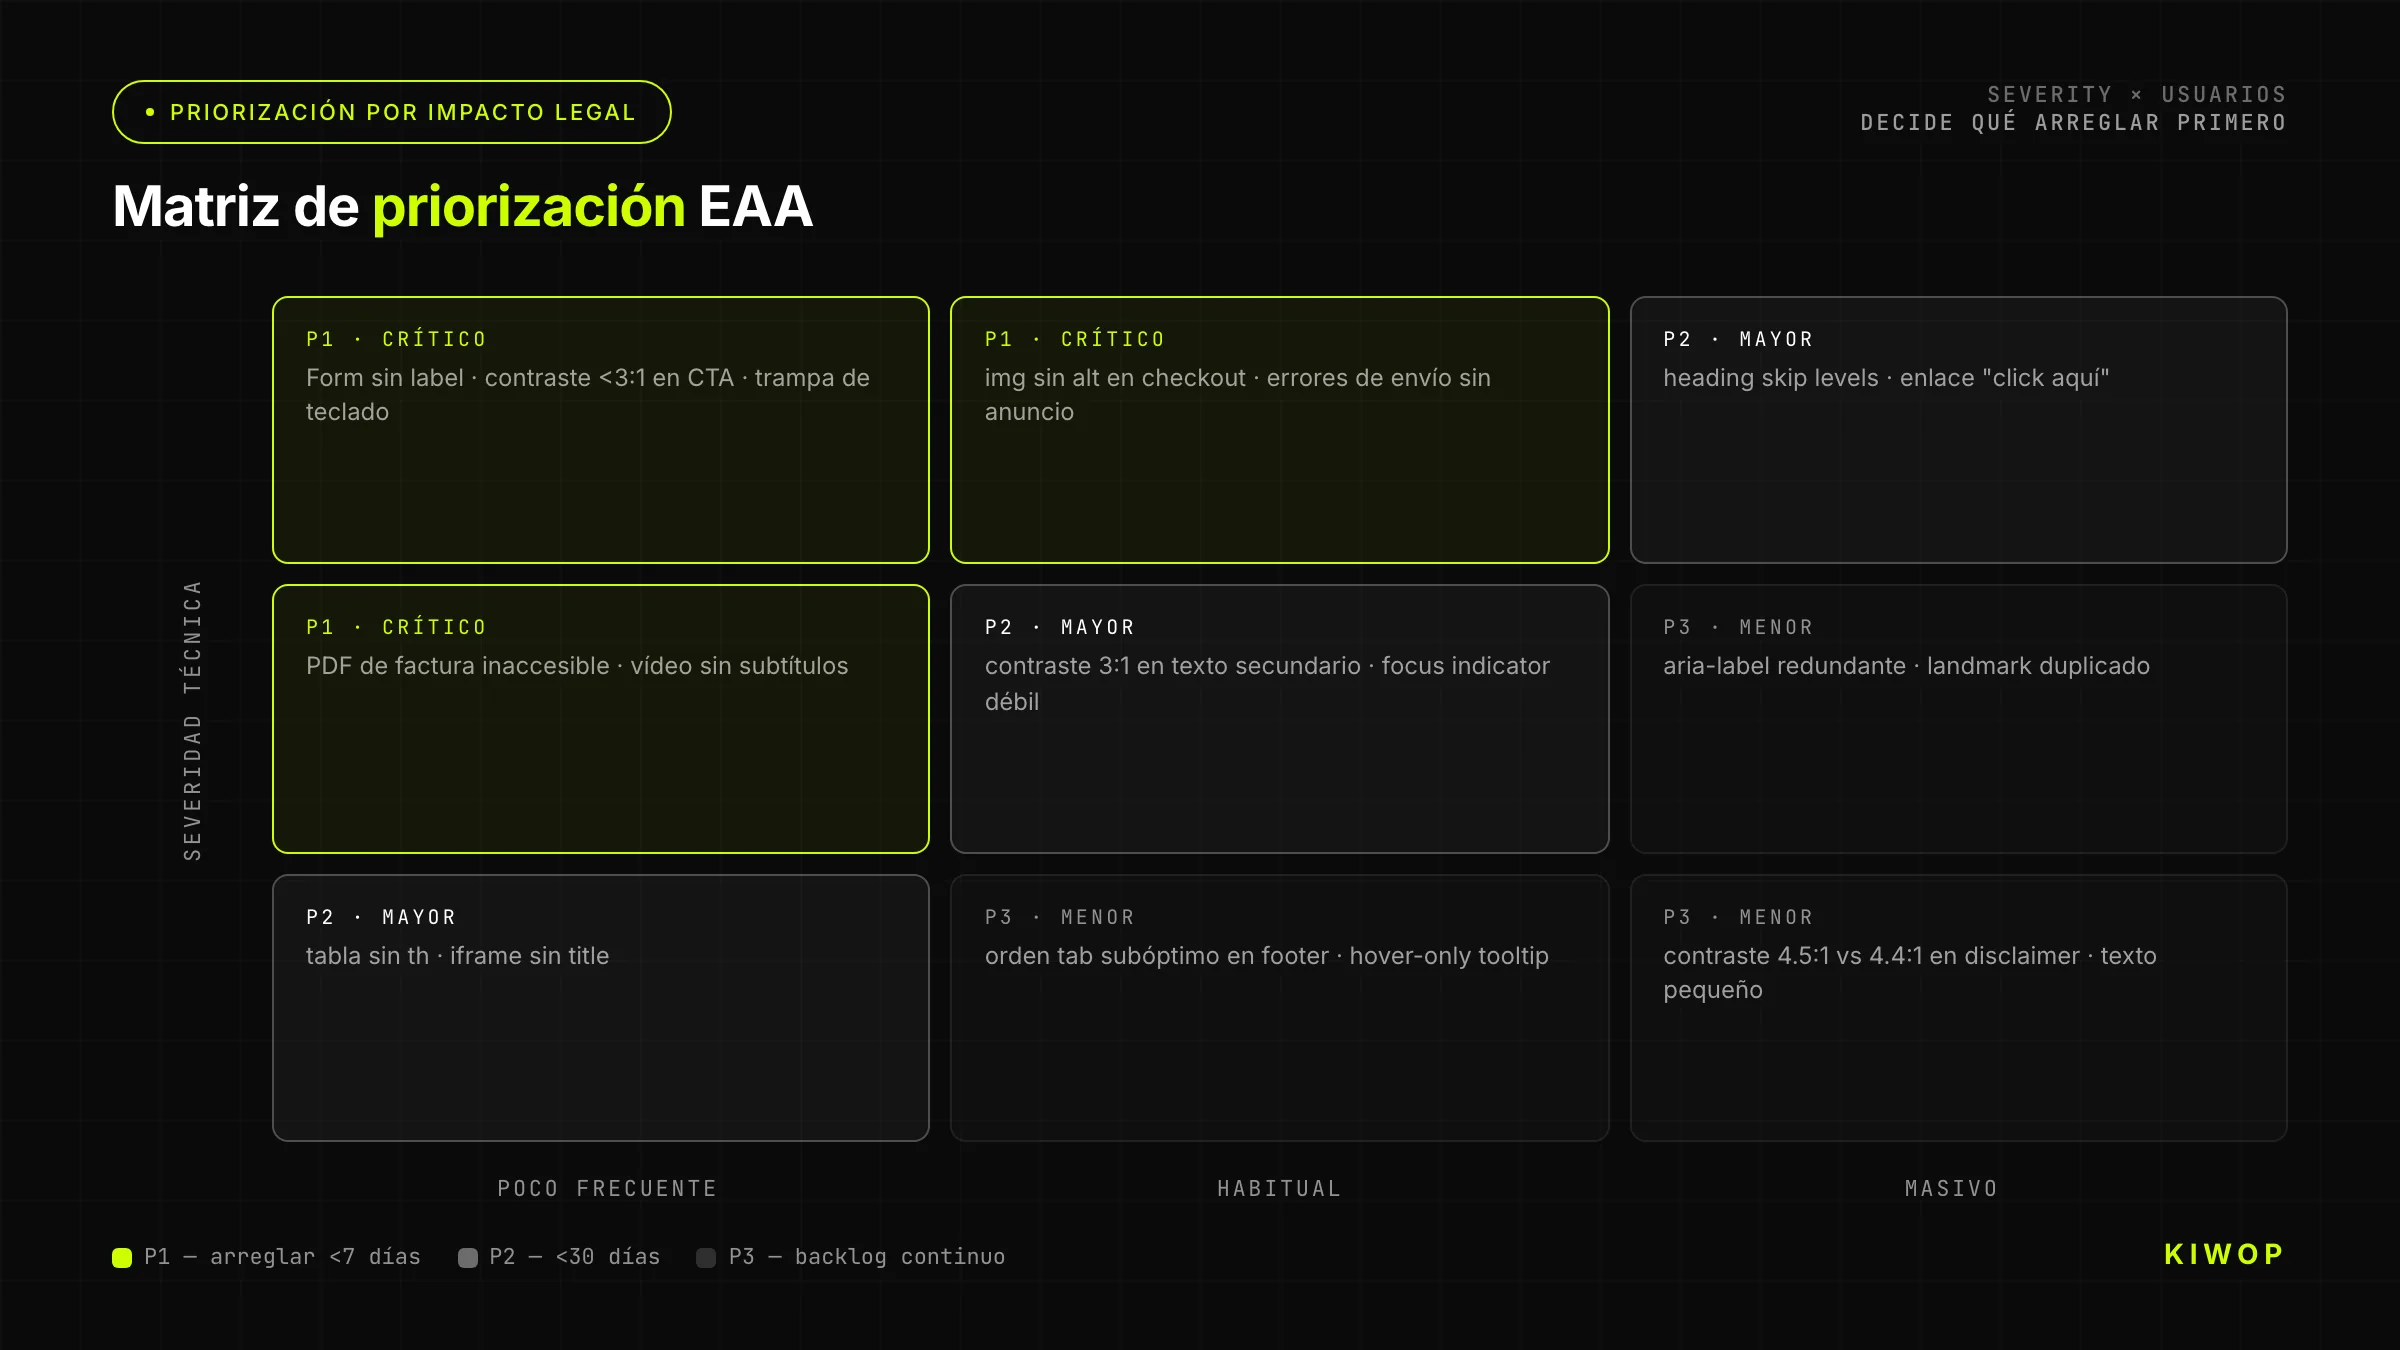
Task: Click the 'P2 — <30 días' legend text
Action: [x=574, y=1257]
